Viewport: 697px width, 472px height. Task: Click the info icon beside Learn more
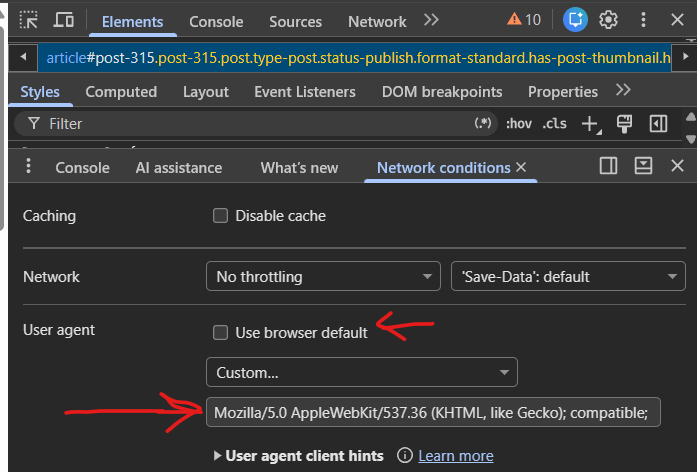point(405,455)
